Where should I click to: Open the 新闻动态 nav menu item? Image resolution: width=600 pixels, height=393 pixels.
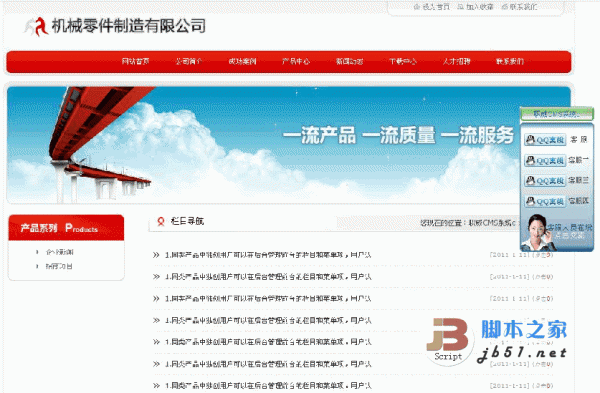[x=349, y=61]
